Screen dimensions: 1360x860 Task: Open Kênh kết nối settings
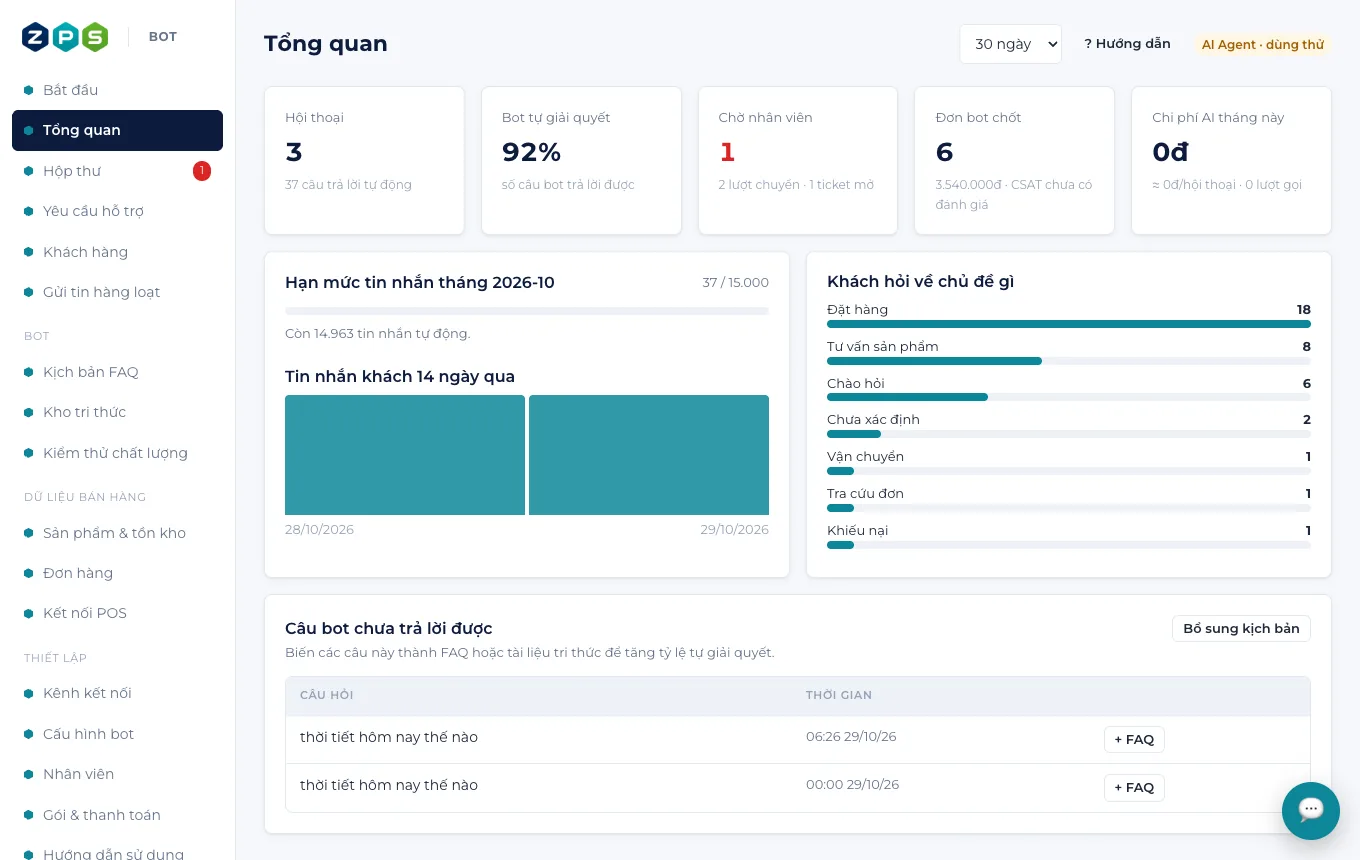pyautogui.click(x=117, y=693)
